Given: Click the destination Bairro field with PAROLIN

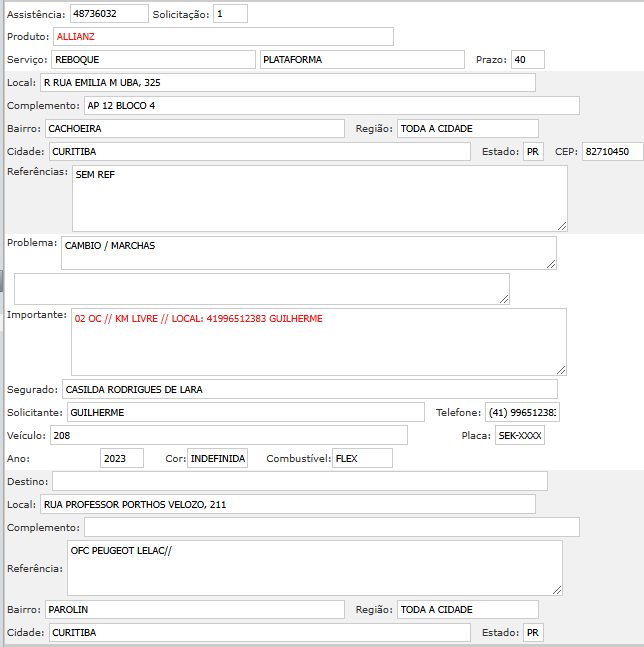Looking at the screenshot, I should [x=194, y=610].
